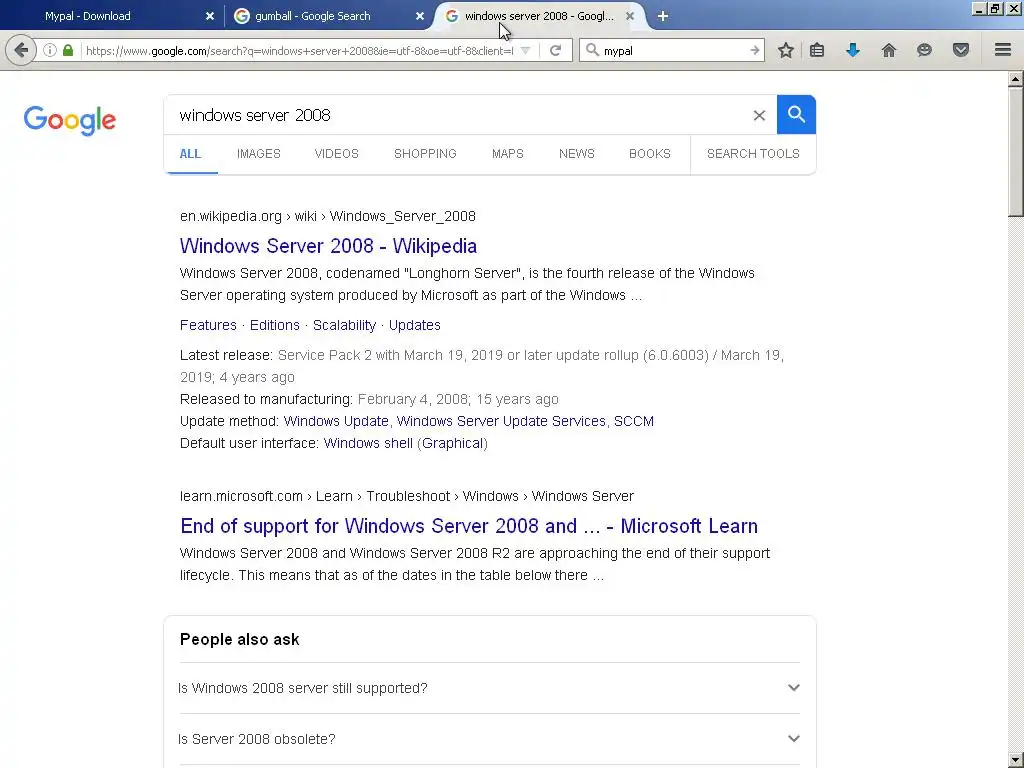Open the Features sitelink
The height and width of the screenshot is (768, 1024).
(208, 325)
